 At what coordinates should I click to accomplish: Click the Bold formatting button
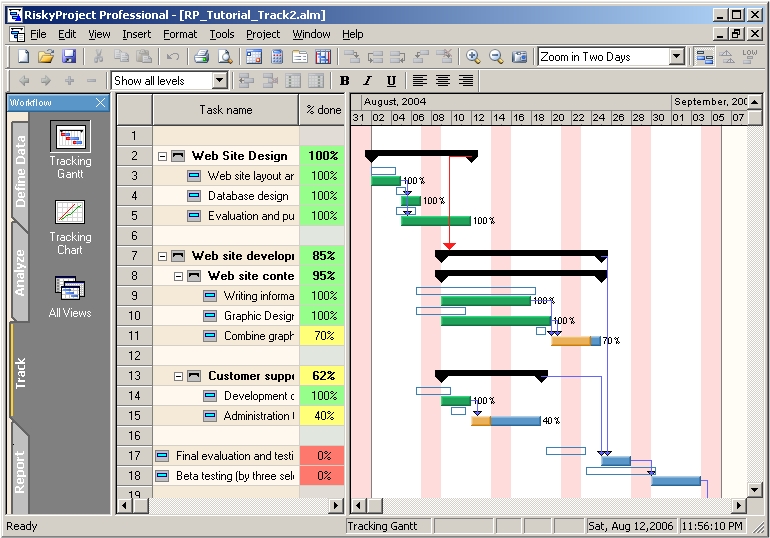coord(345,81)
